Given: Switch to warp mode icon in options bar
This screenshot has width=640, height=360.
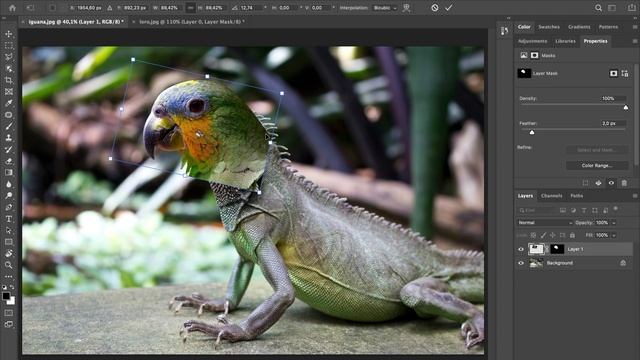Looking at the screenshot, I should point(406,8).
